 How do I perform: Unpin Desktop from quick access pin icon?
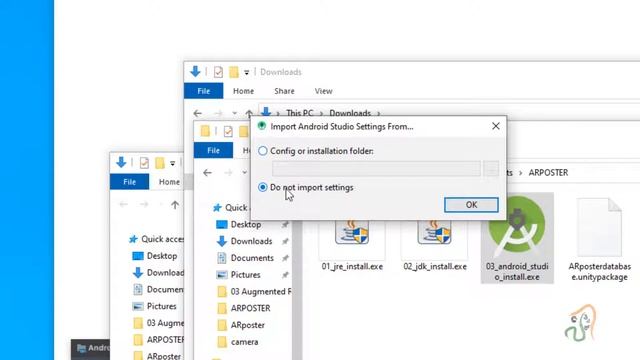[285, 224]
